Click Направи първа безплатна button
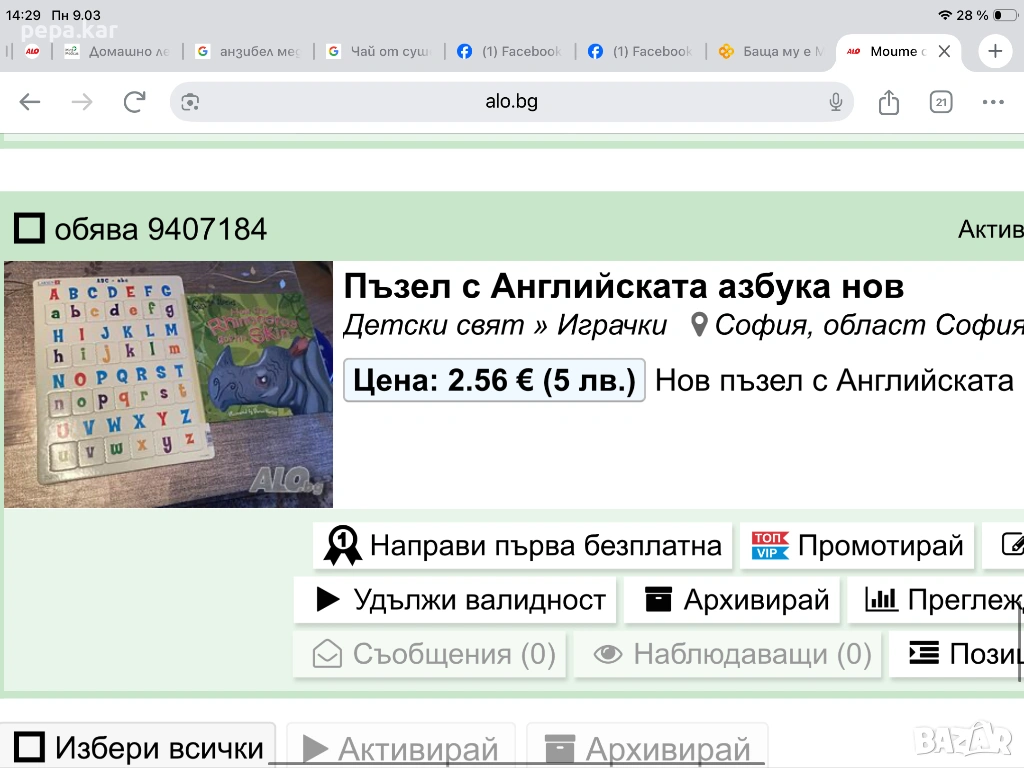Screen dimensions: 1024x768 (x=523, y=546)
